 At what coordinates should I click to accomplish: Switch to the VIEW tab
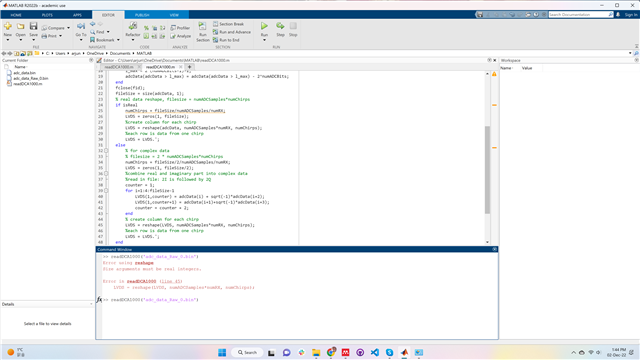pyautogui.click(x=174, y=15)
